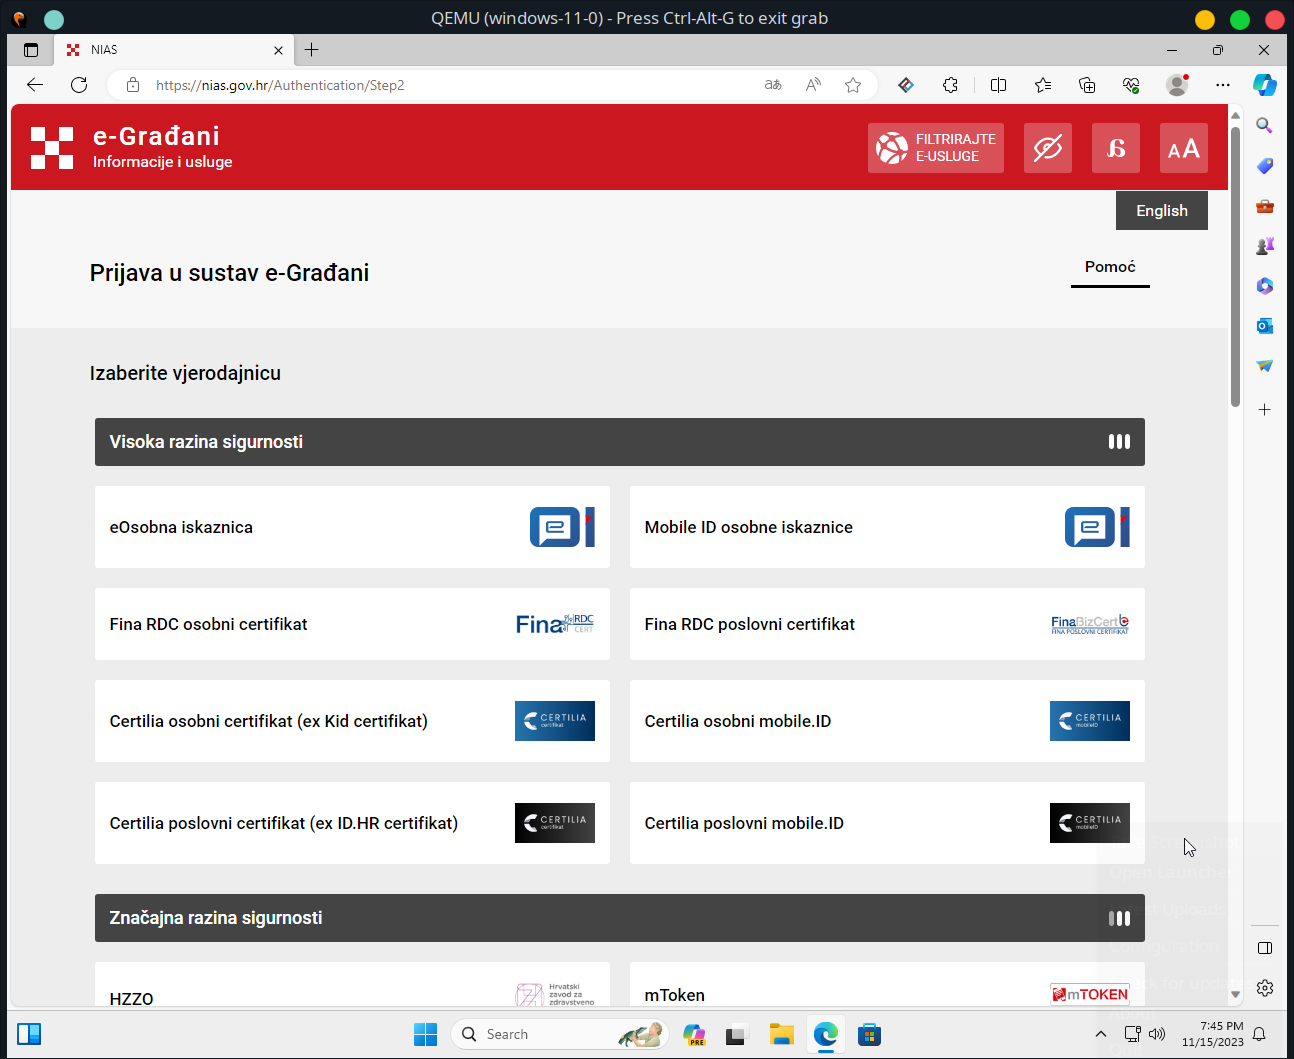Viewport: 1294px width, 1059px height.
Task: Select Certilia poslovni mobile.ID option
Action: click(x=887, y=823)
